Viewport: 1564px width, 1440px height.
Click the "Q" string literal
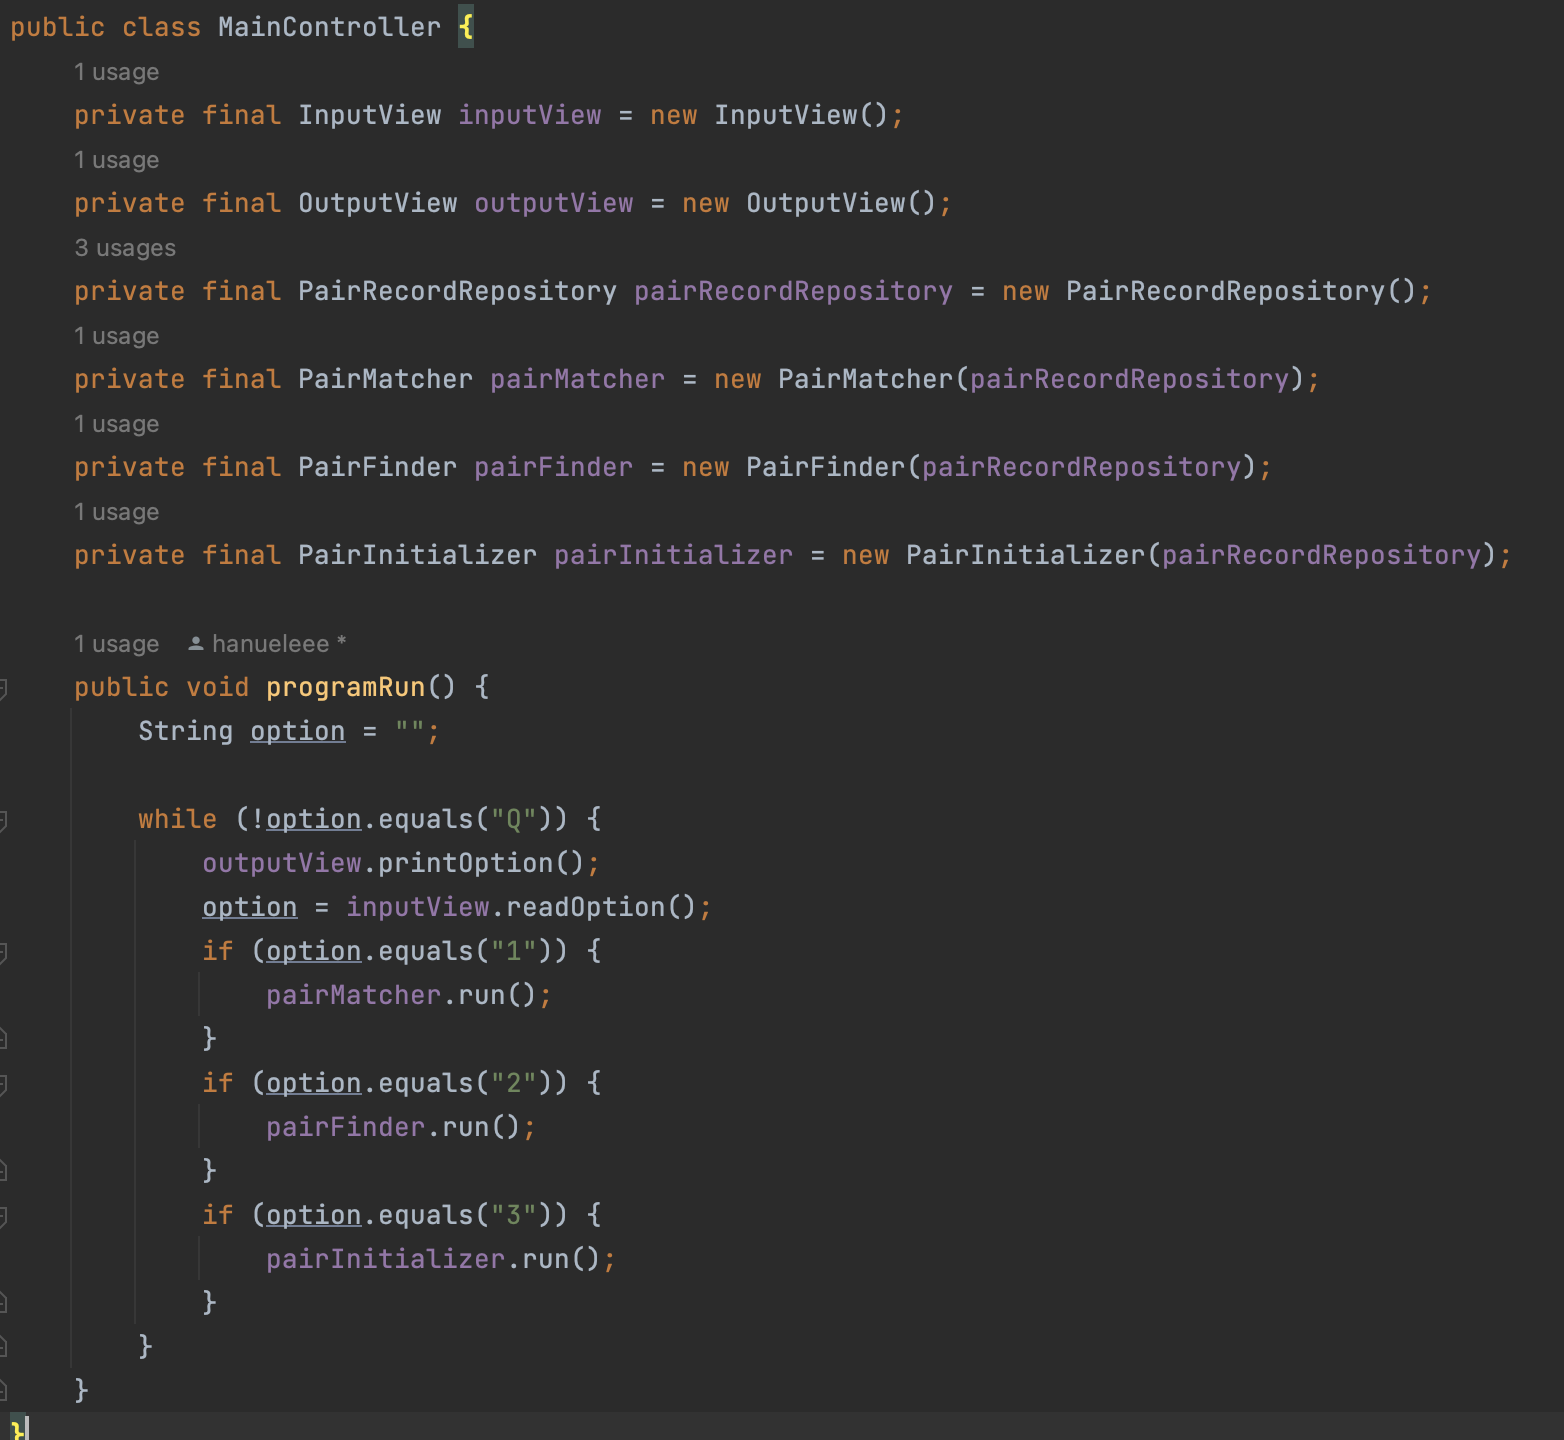click(514, 819)
